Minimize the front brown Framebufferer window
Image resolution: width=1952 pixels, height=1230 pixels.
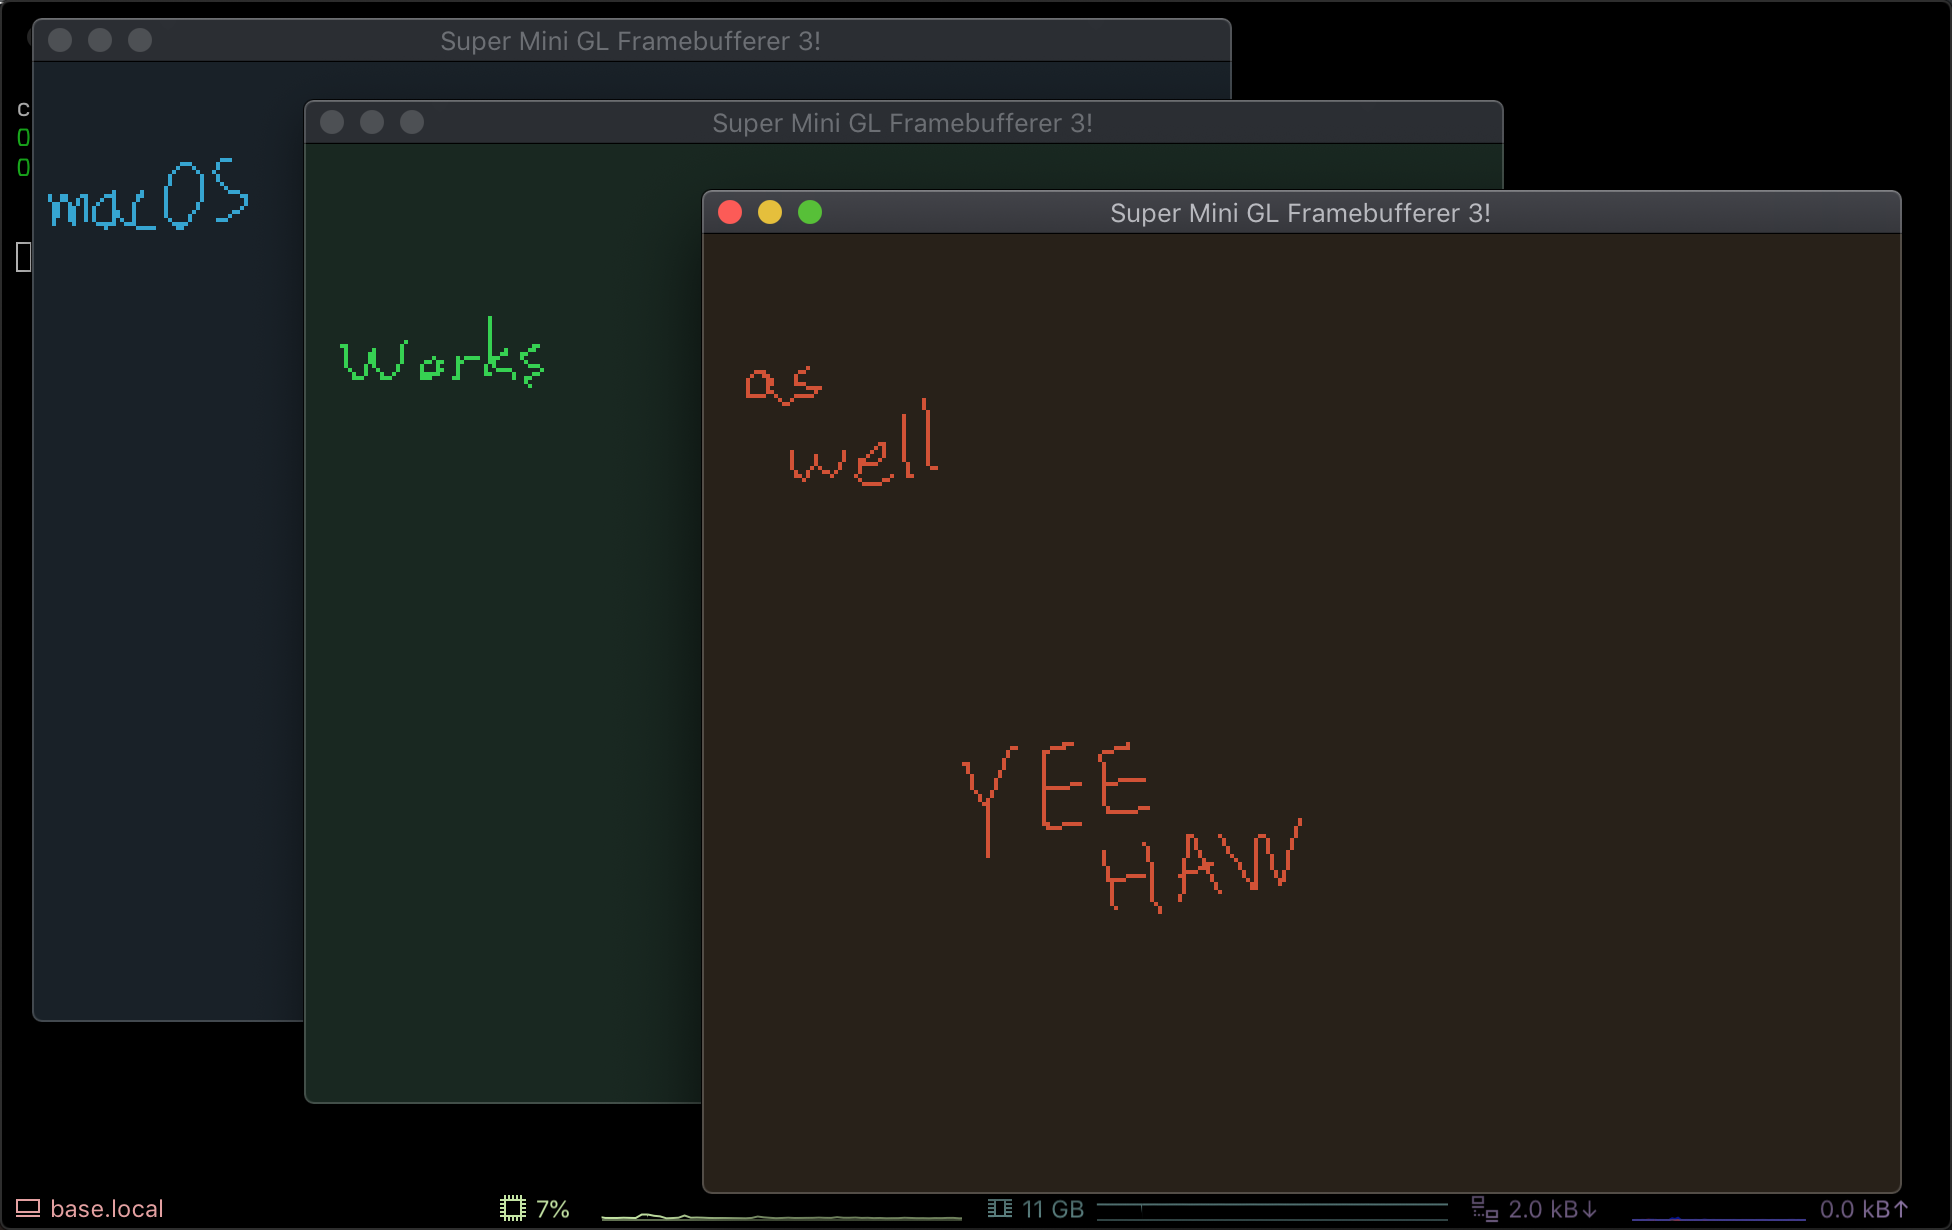(770, 212)
